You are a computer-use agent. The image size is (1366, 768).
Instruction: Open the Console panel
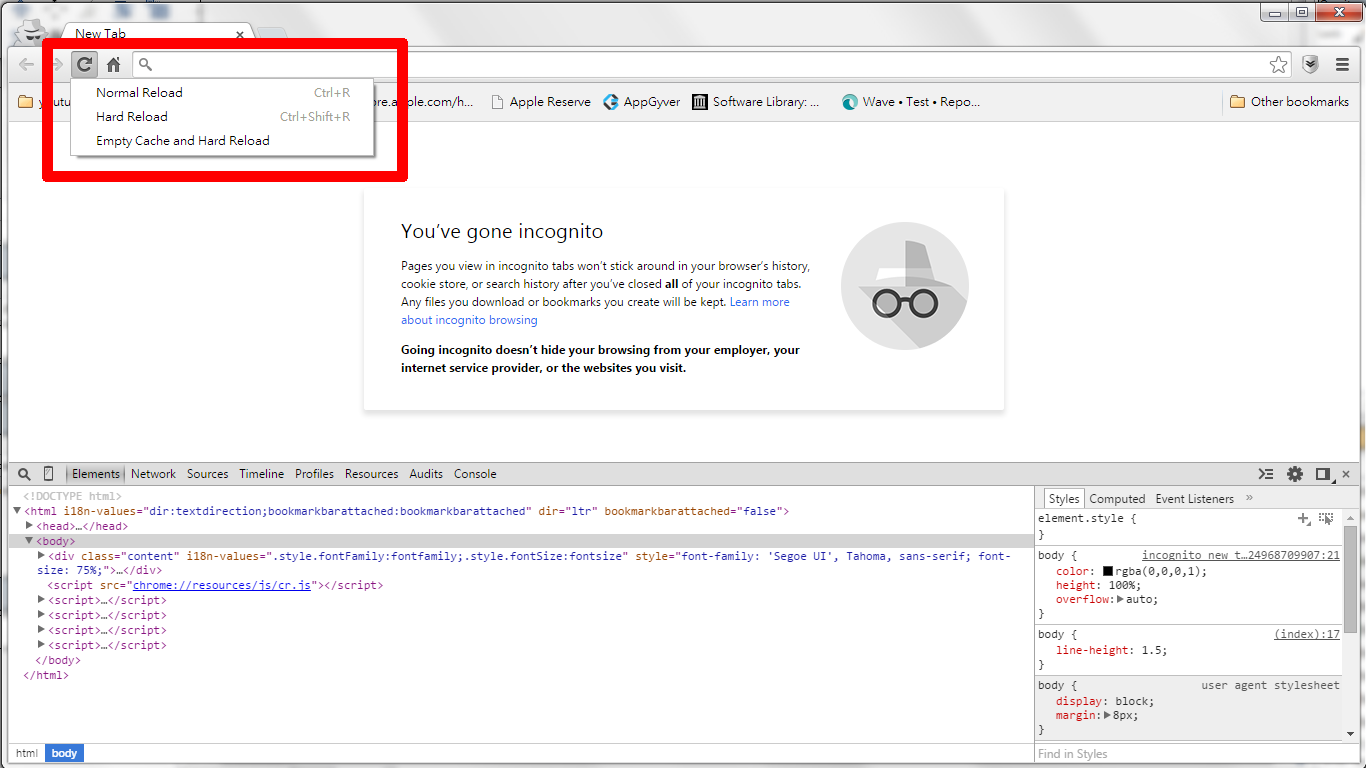(475, 474)
